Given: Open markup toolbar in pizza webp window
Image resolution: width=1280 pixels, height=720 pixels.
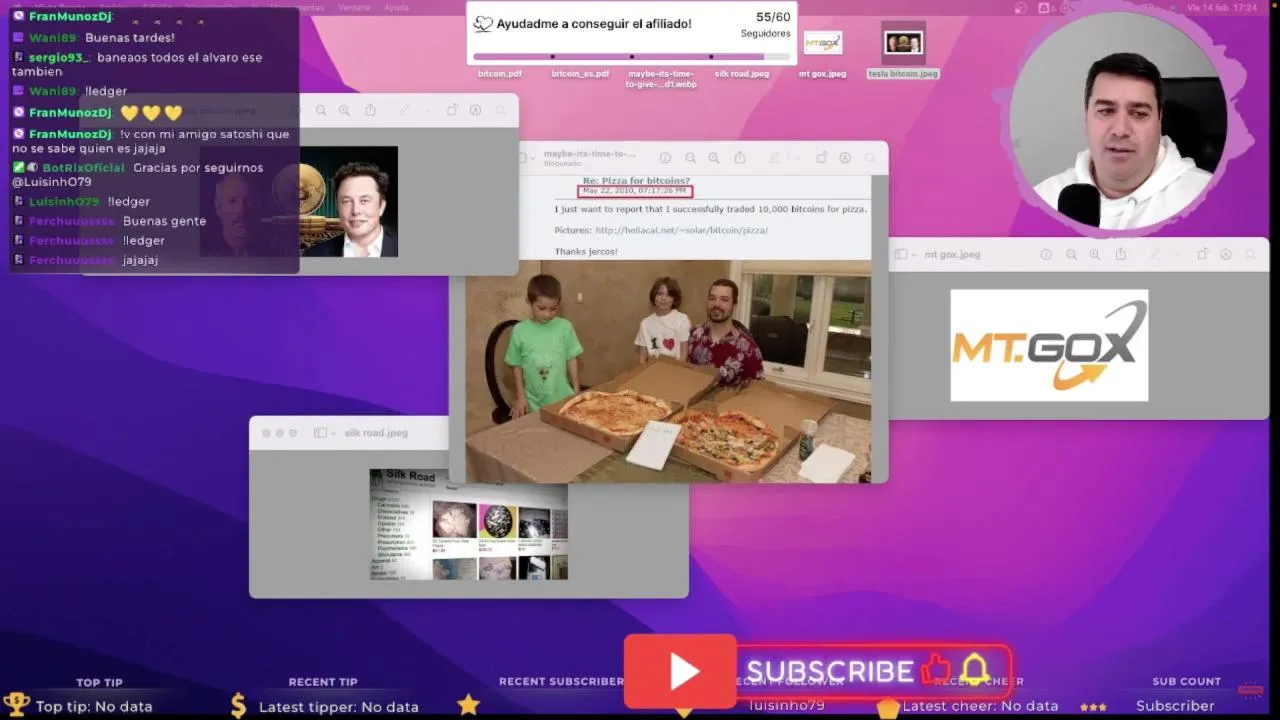Looking at the screenshot, I should click(x=845, y=158).
